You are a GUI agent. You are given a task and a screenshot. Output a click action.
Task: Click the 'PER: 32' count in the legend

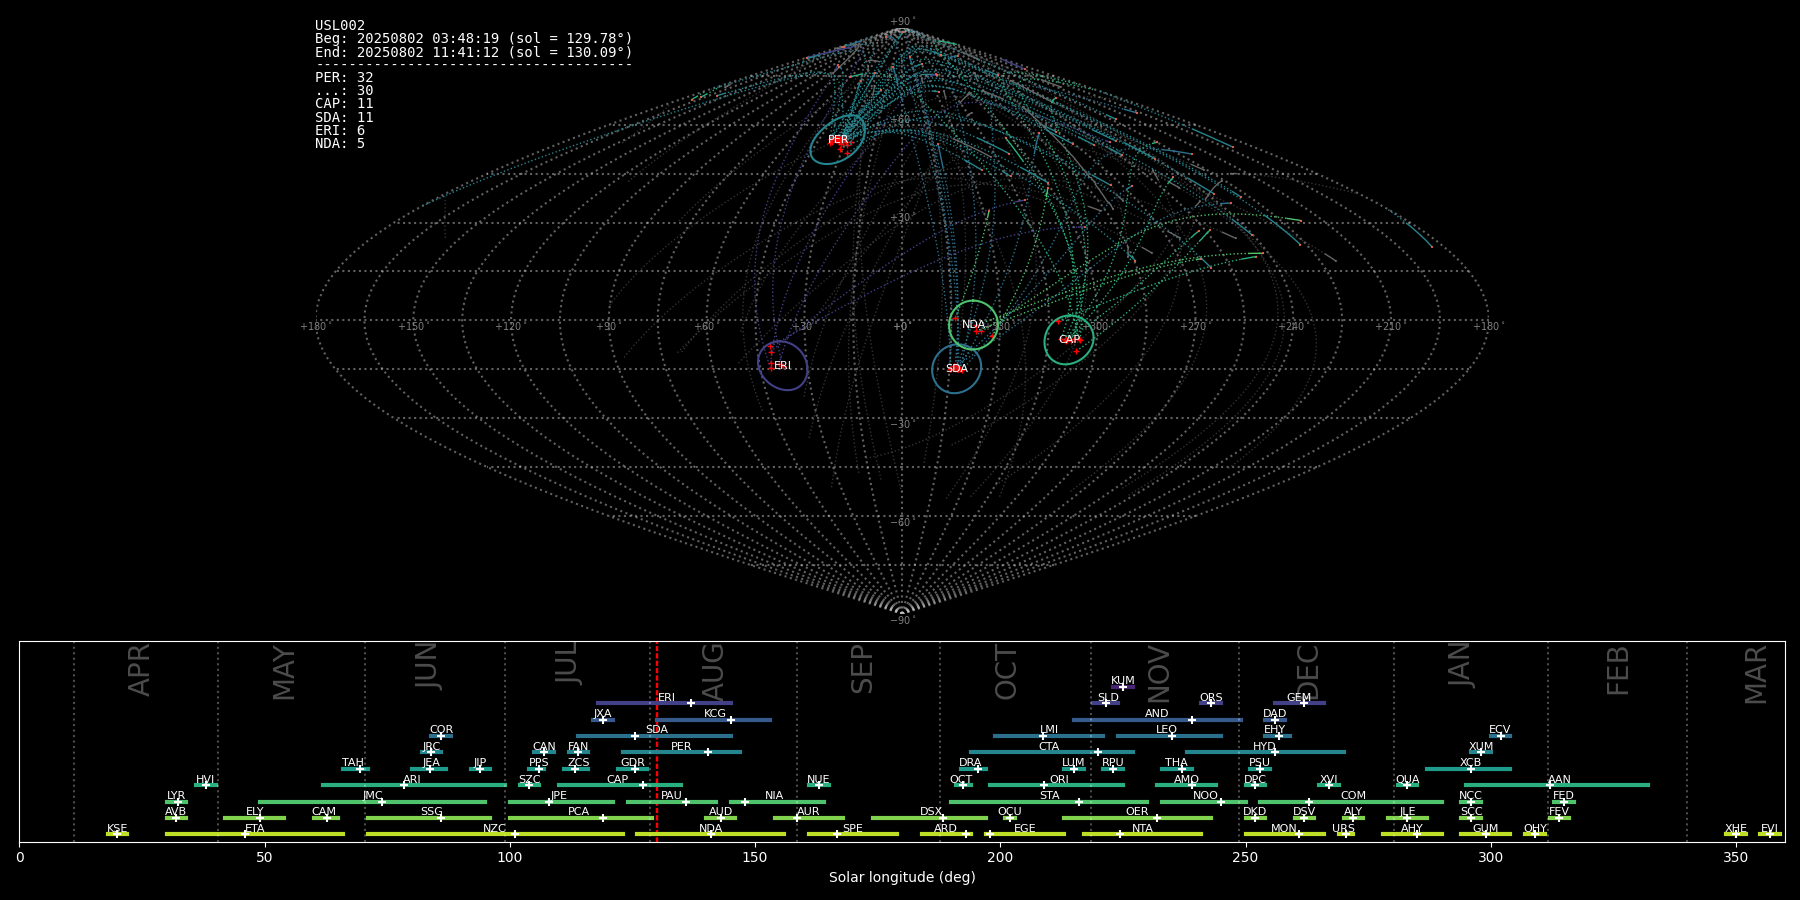click(344, 77)
